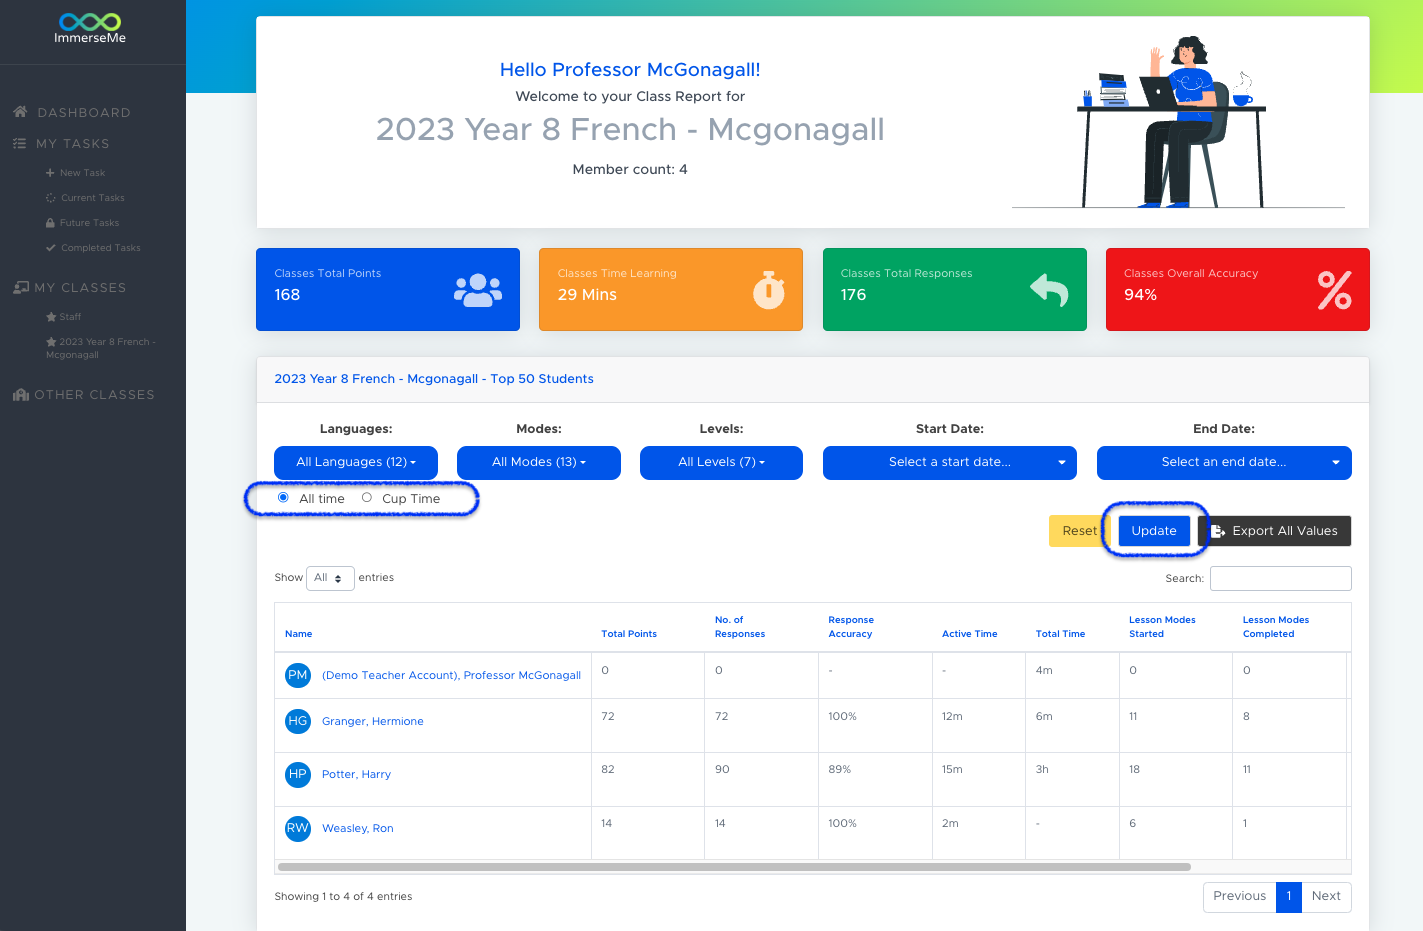Open the All Languages (12) dropdown
Image resolution: width=1423 pixels, height=931 pixels.
tap(356, 462)
